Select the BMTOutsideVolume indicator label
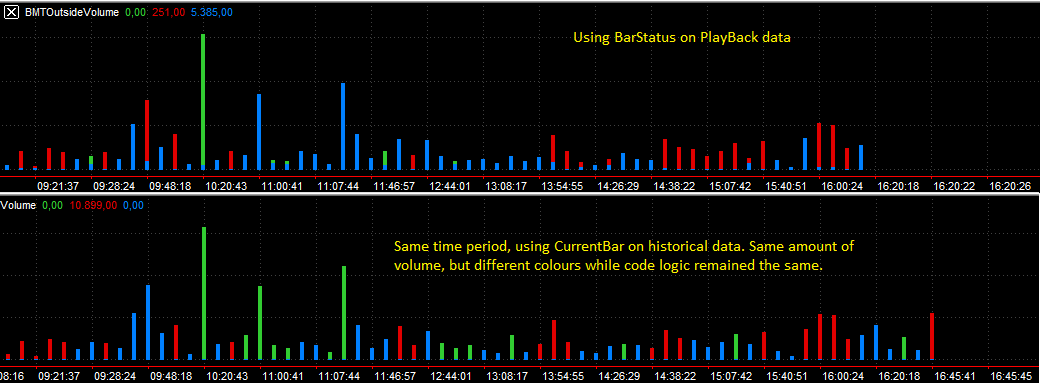This screenshot has height=383, width=1040. 72,12
